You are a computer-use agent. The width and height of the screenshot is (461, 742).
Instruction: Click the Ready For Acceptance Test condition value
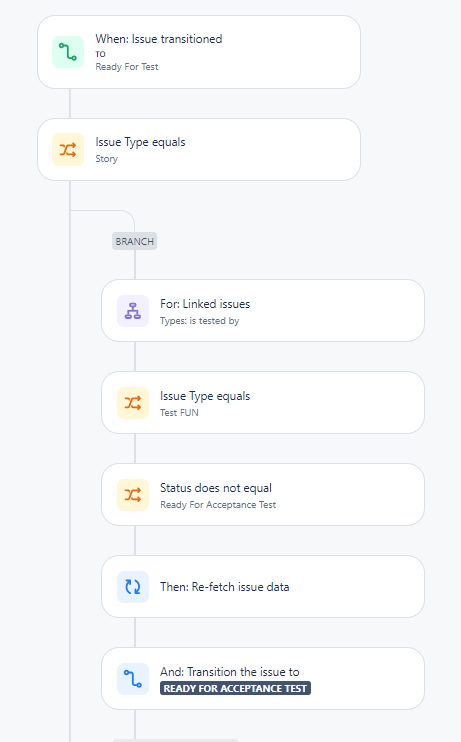point(218,505)
